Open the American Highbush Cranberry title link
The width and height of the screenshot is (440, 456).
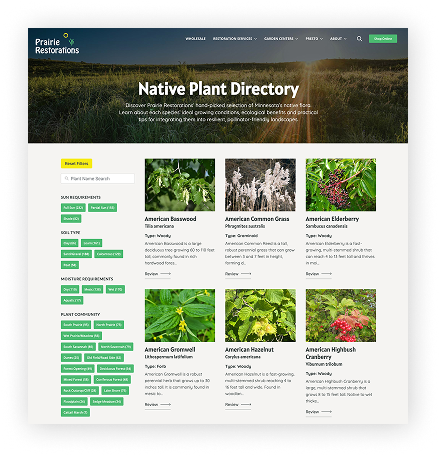tap(331, 353)
